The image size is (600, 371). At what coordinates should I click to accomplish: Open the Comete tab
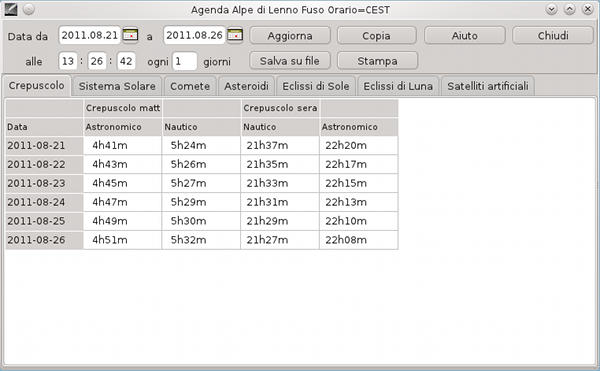pos(190,86)
